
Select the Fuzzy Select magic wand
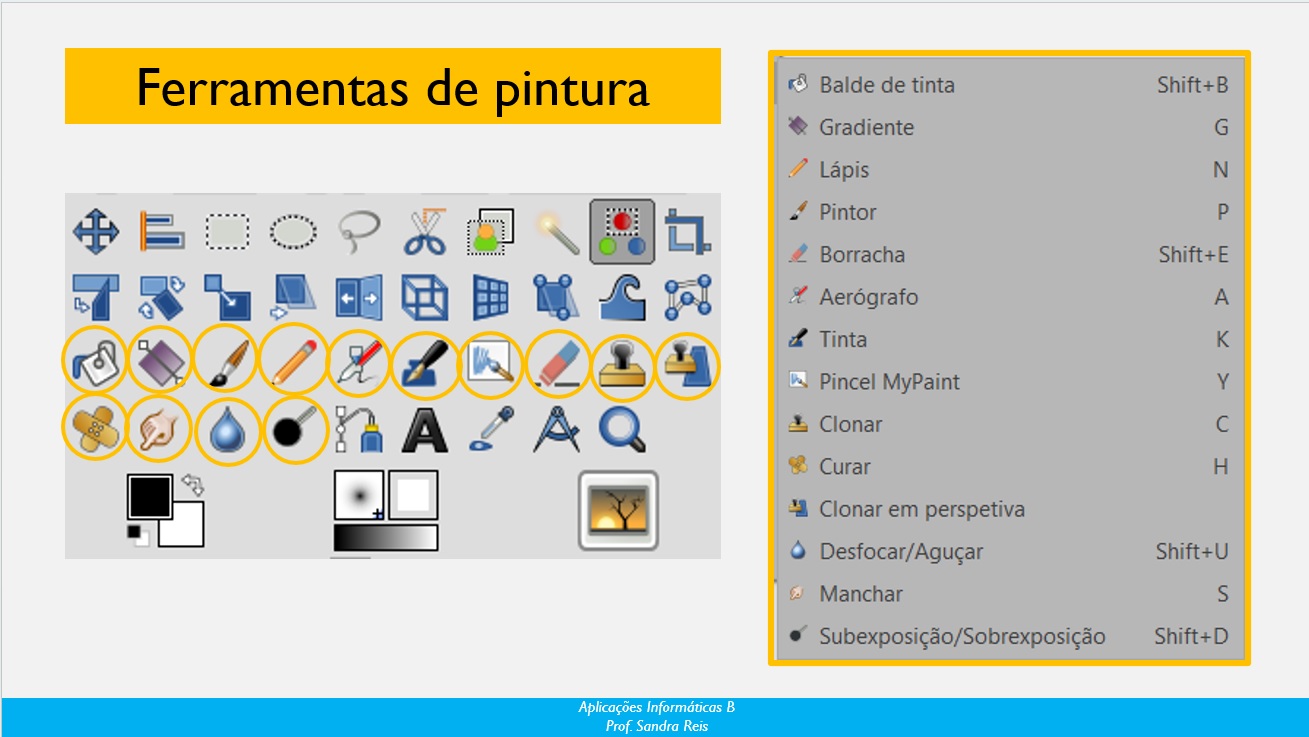[x=557, y=232]
